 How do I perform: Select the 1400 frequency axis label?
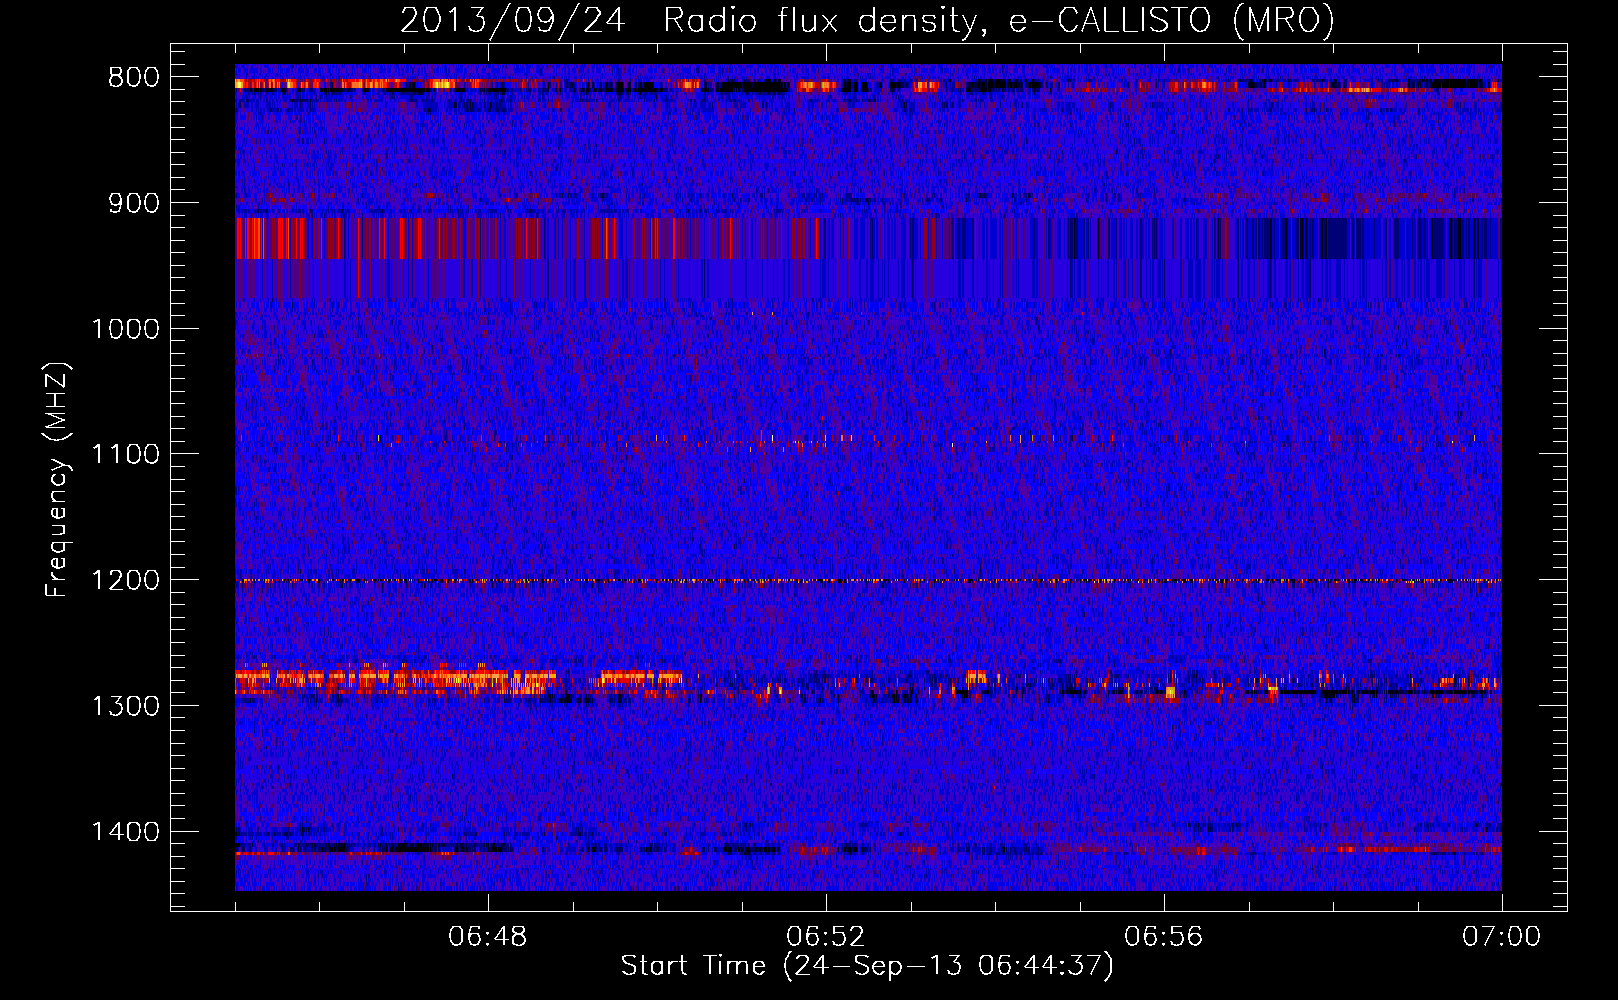tap(125, 832)
